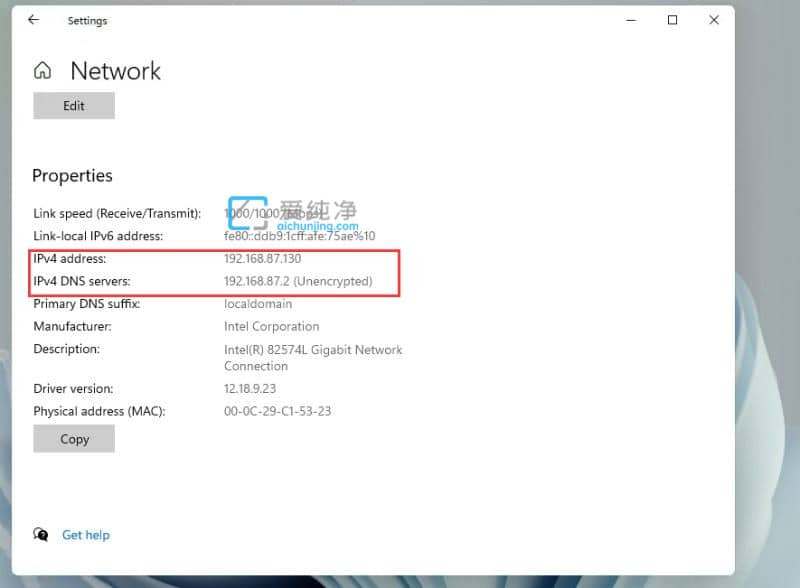The width and height of the screenshot is (800, 588).
Task: Click the Get help chat bubble icon
Action: click(41, 535)
